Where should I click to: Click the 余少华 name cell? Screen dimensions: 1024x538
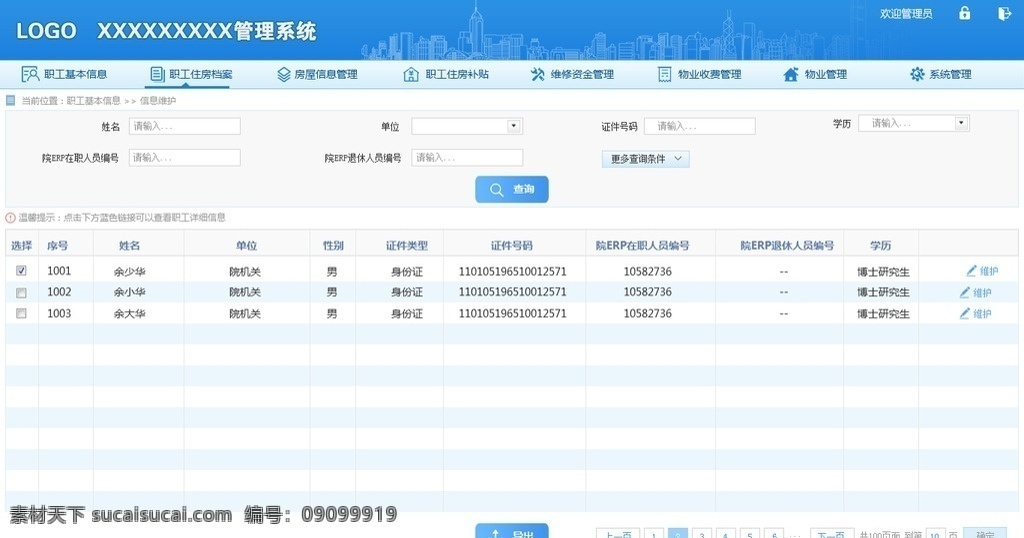pos(129,272)
